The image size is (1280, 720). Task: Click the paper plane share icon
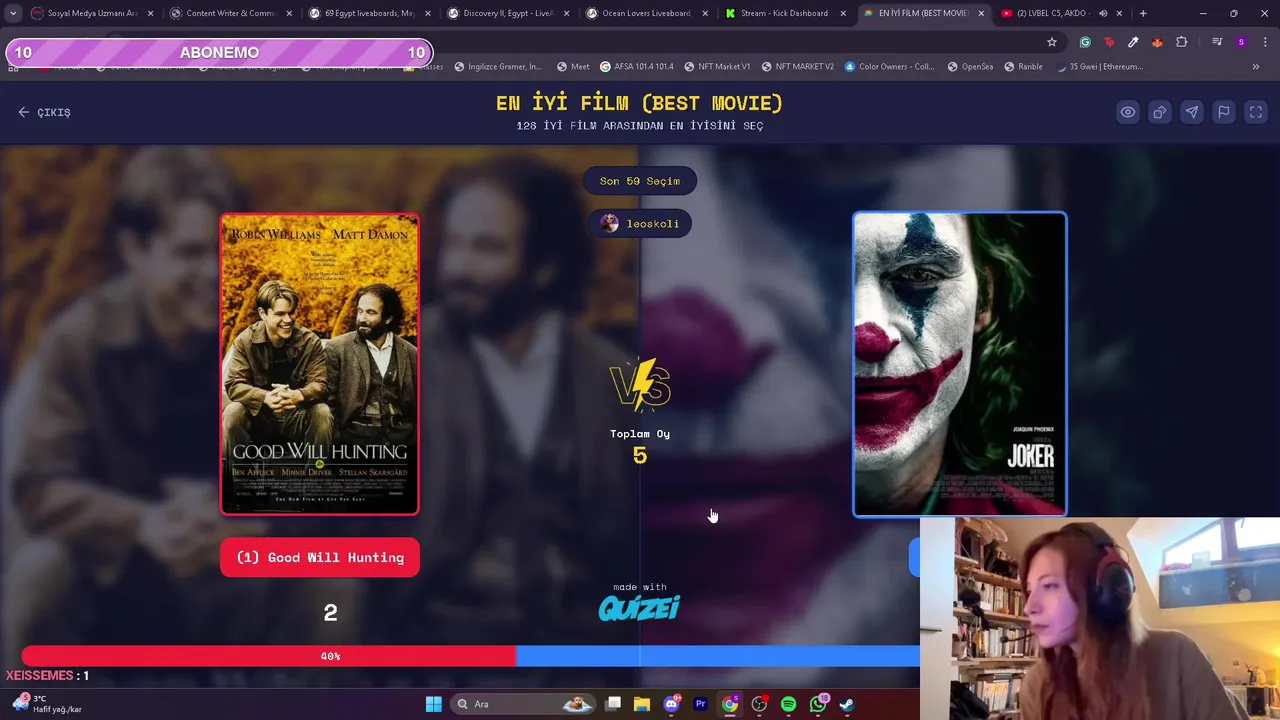pyautogui.click(x=1192, y=112)
